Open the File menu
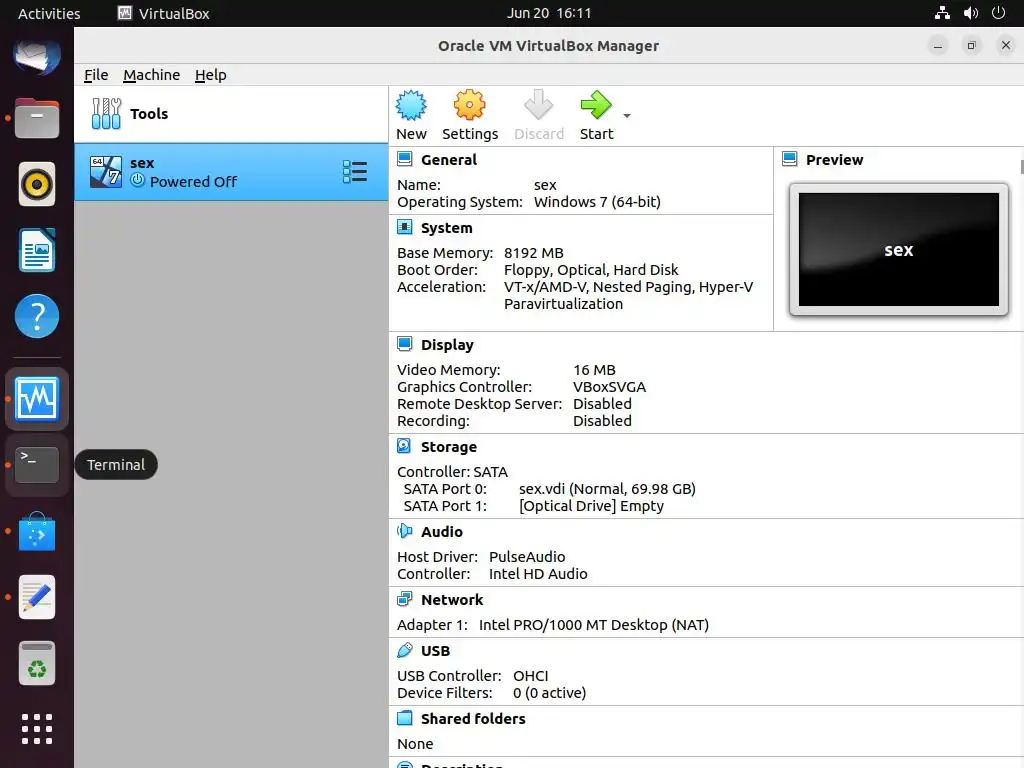This screenshot has height=768, width=1024. [x=96, y=75]
